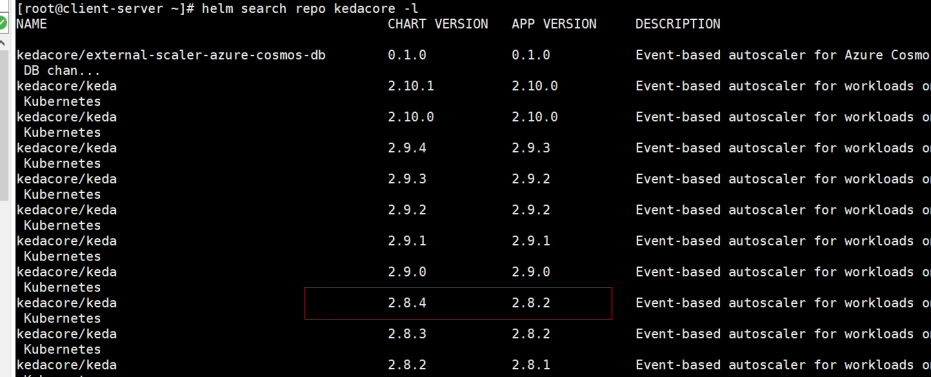The image size is (931, 377).
Task: Click the command text 'helm search repo kedacore -l'
Action: click(x=311, y=9)
